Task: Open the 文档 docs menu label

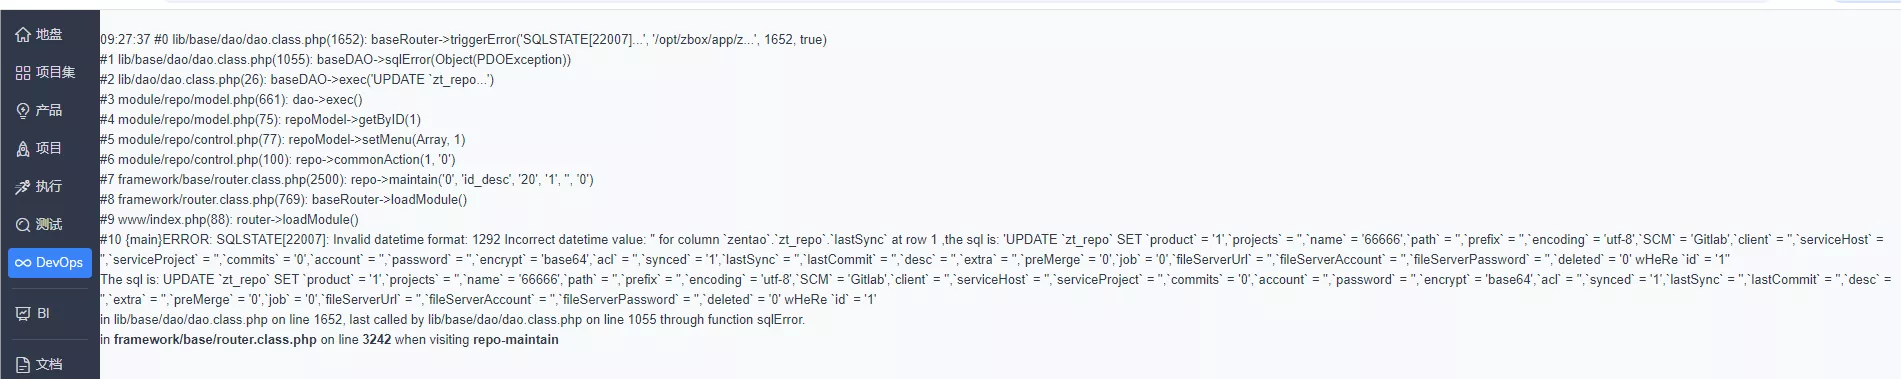Action: 49,364
